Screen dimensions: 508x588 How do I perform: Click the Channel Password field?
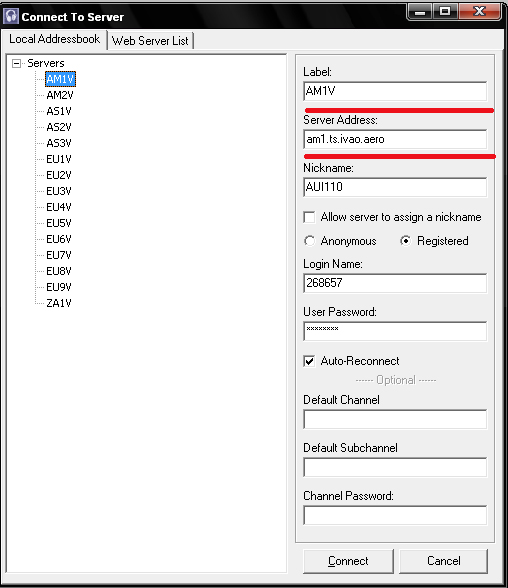(x=395, y=515)
